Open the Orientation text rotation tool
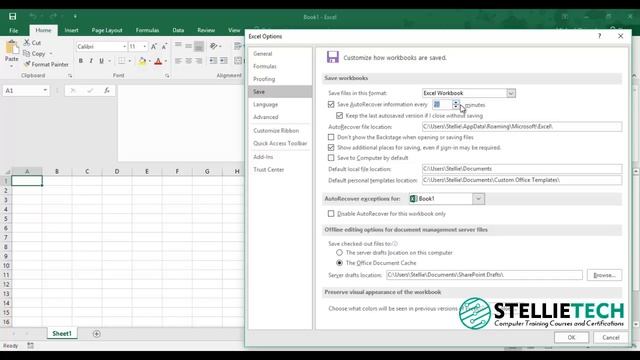The width and height of the screenshot is (640, 360). click(213, 46)
